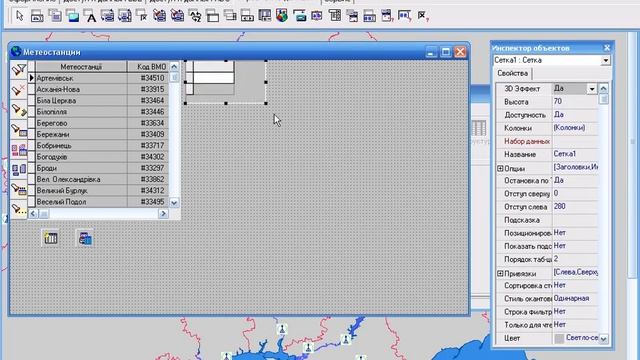
Task: Click the flashlight with green arrow icon
Action: 18,110
